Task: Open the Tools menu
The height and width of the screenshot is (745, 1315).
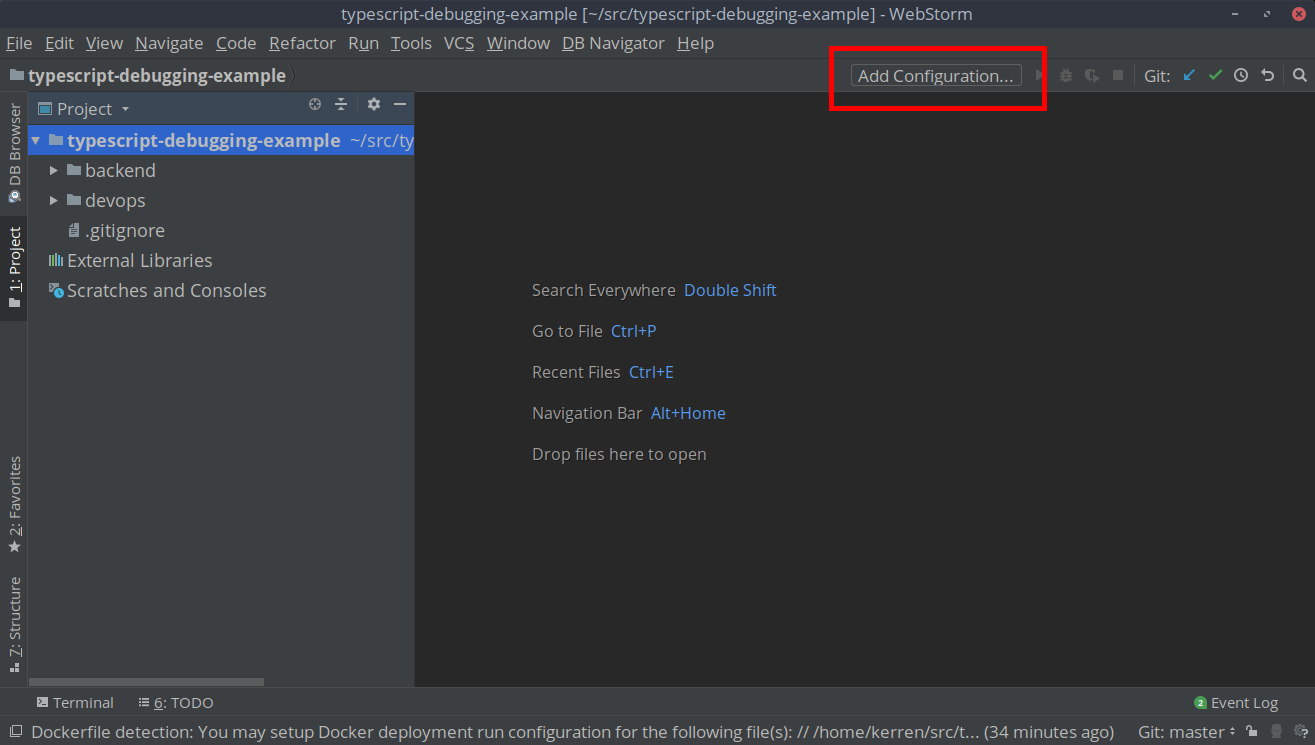Action: [411, 43]
